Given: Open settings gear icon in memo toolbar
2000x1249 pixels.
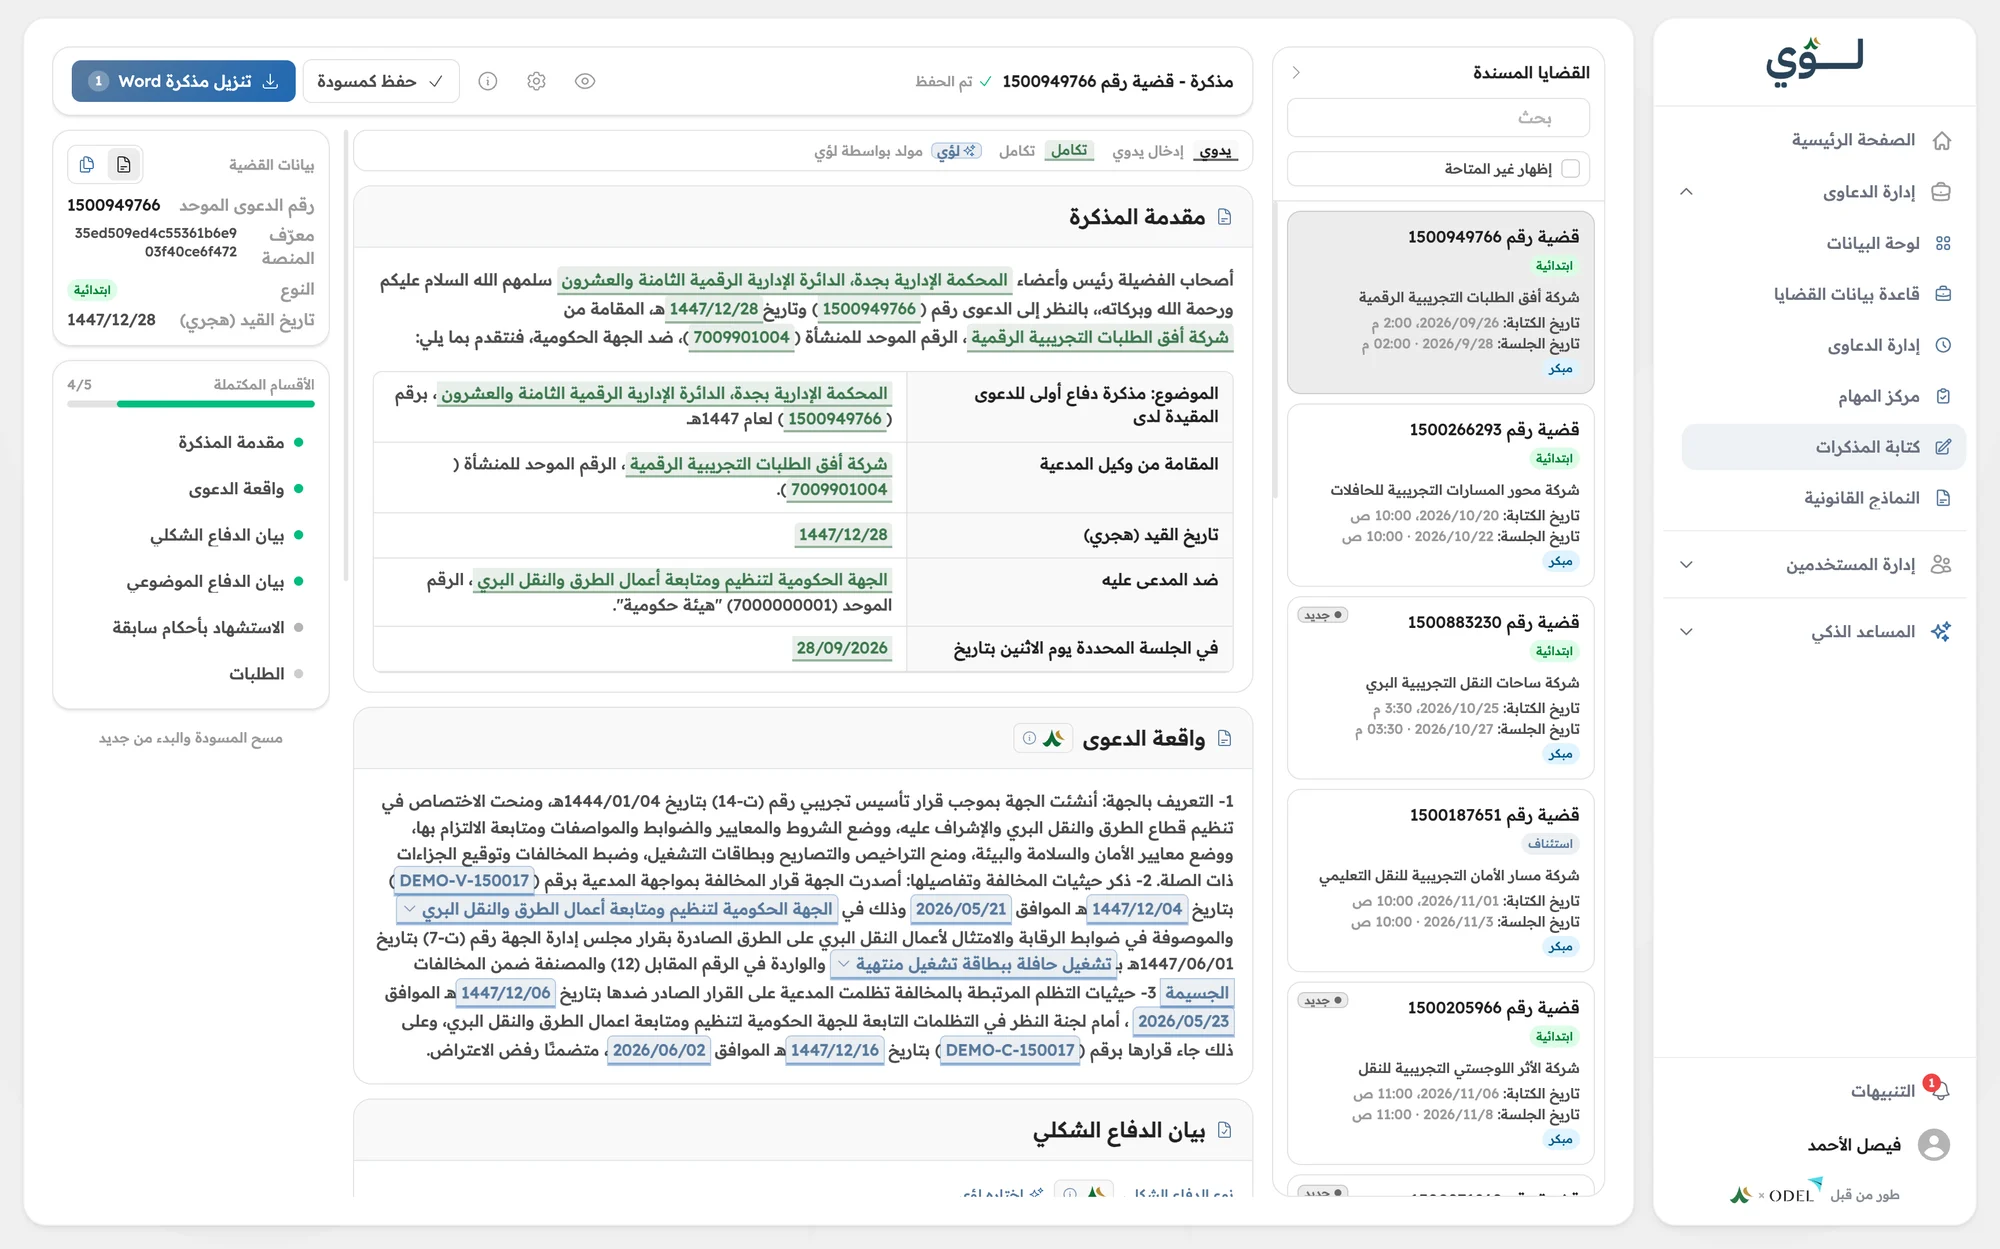Looking at the screenshot, I should pyautogui.click(x=536, y=81).
